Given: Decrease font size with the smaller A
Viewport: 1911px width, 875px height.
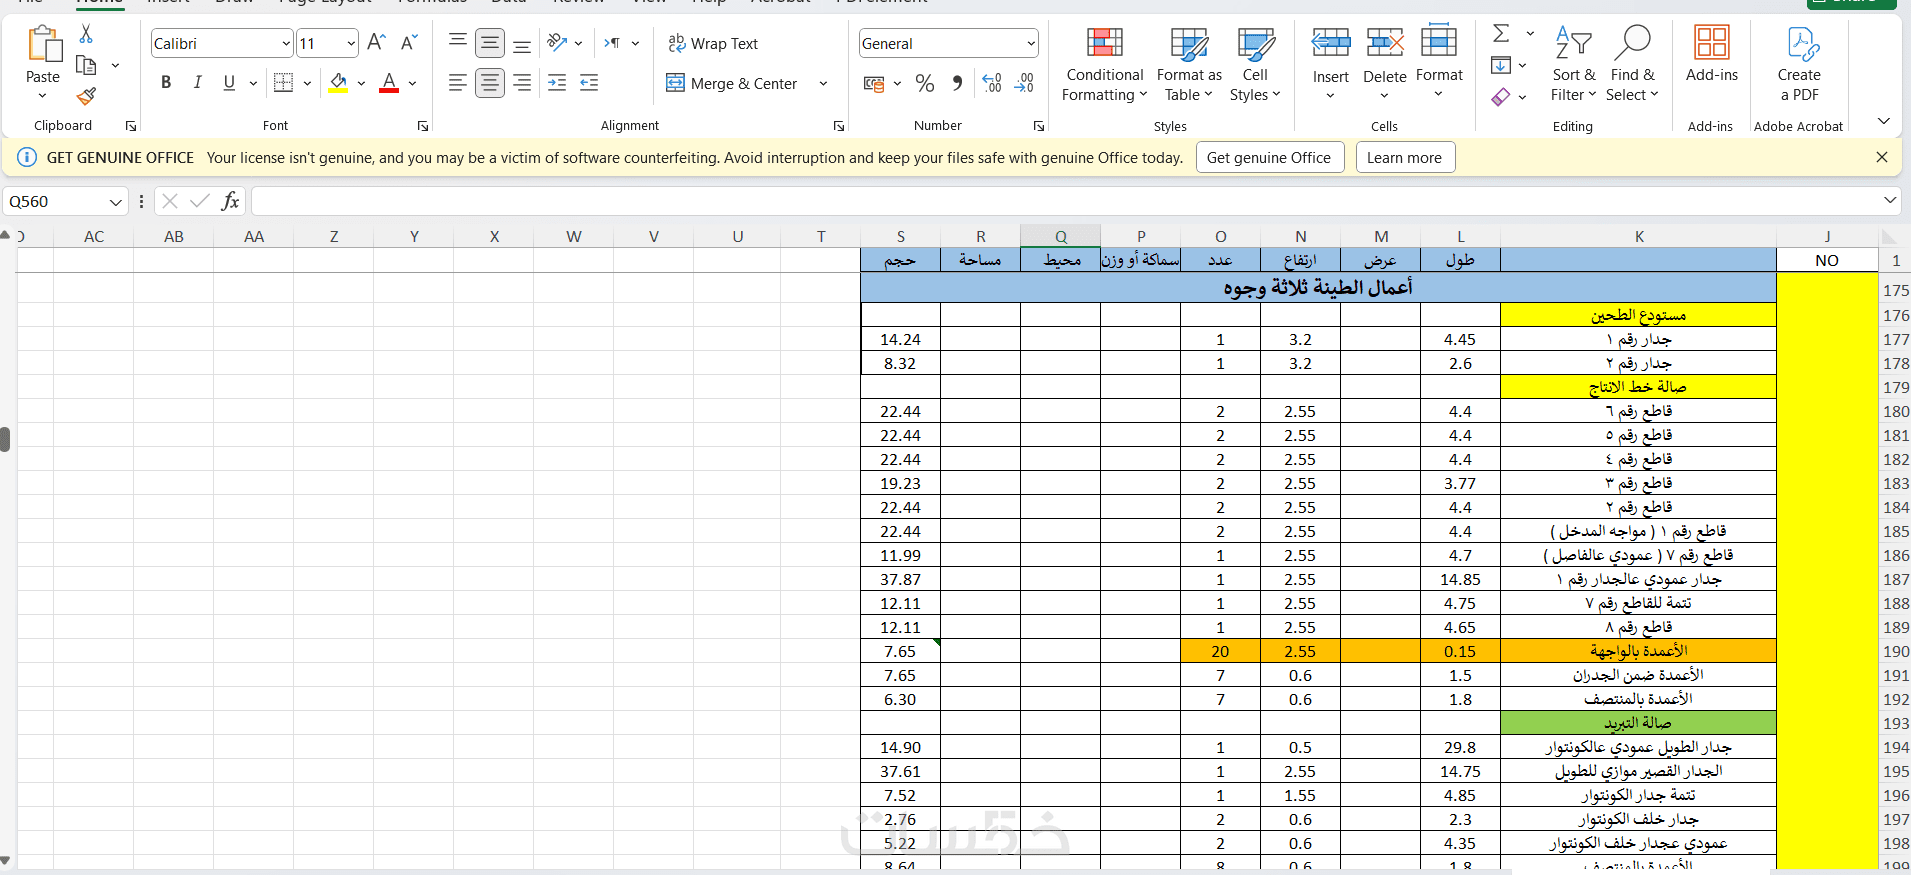Looking at the screenshot, I should 408,42.
